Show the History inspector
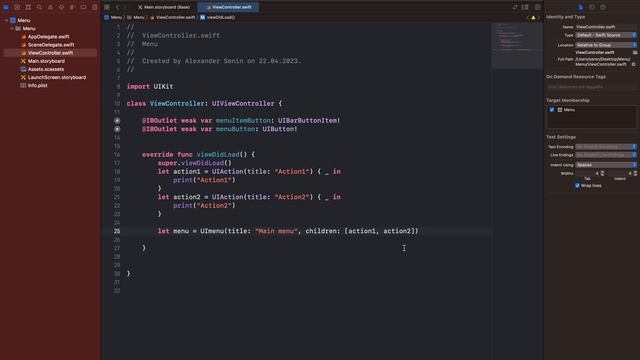Screen dimensions: 640x360 (x=592, y=7)
